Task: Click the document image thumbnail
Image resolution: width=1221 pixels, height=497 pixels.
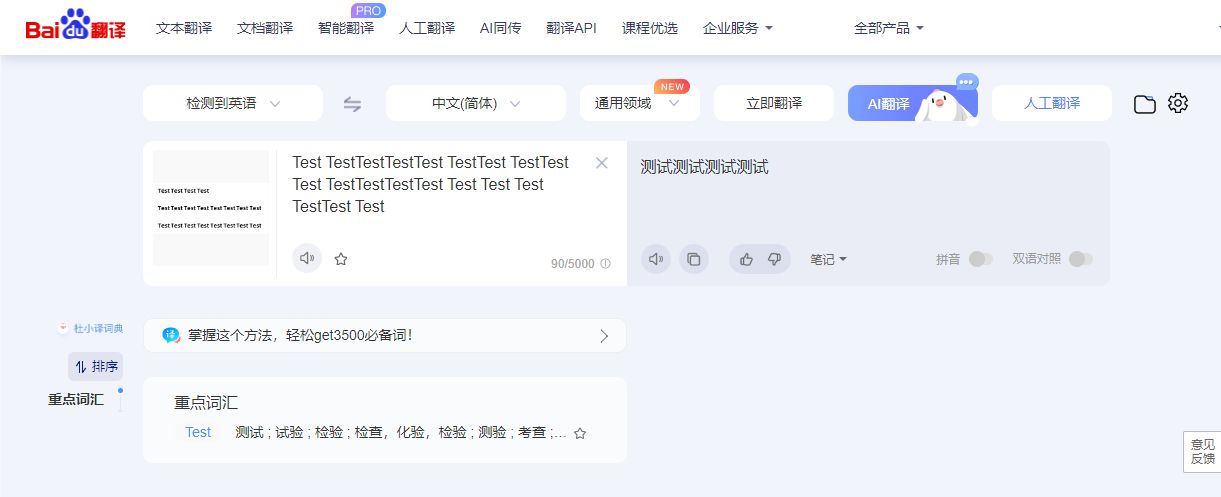Action: (211, 208)
